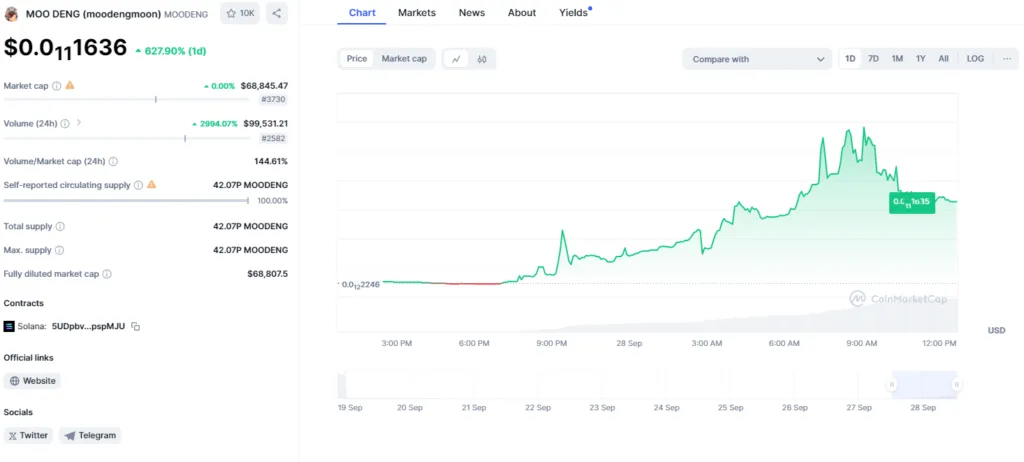Click the Solana chain logo icon
1024x462 pixels.
click(x=9, y=326)
